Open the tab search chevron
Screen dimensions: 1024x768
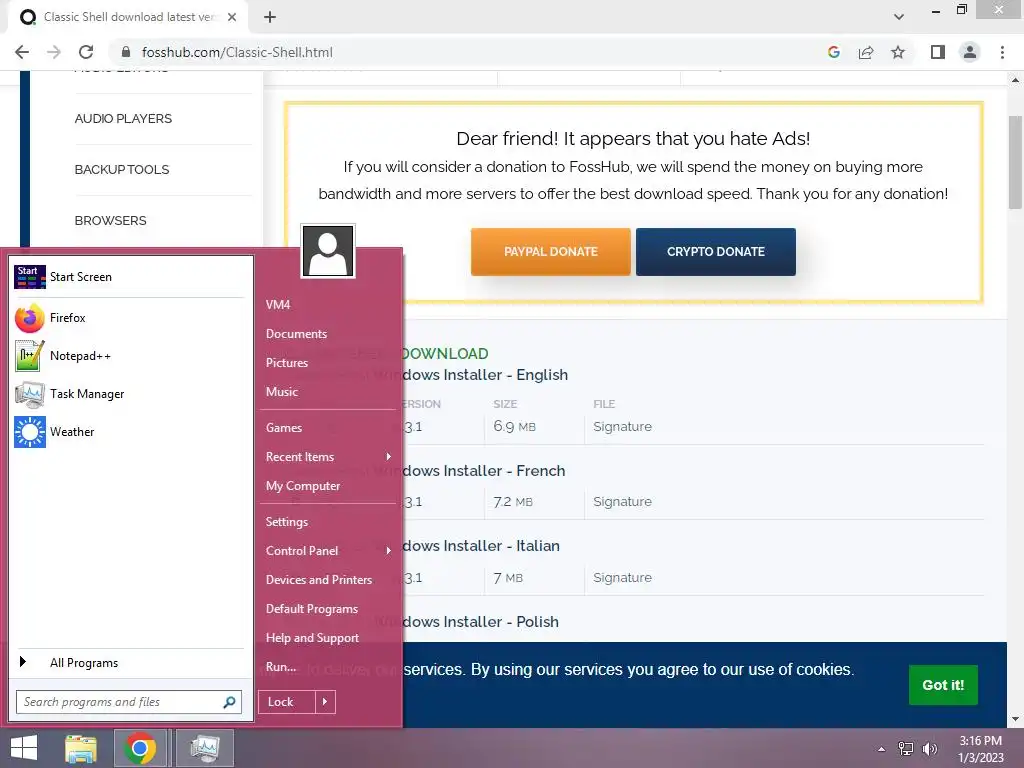coord(899,17)
